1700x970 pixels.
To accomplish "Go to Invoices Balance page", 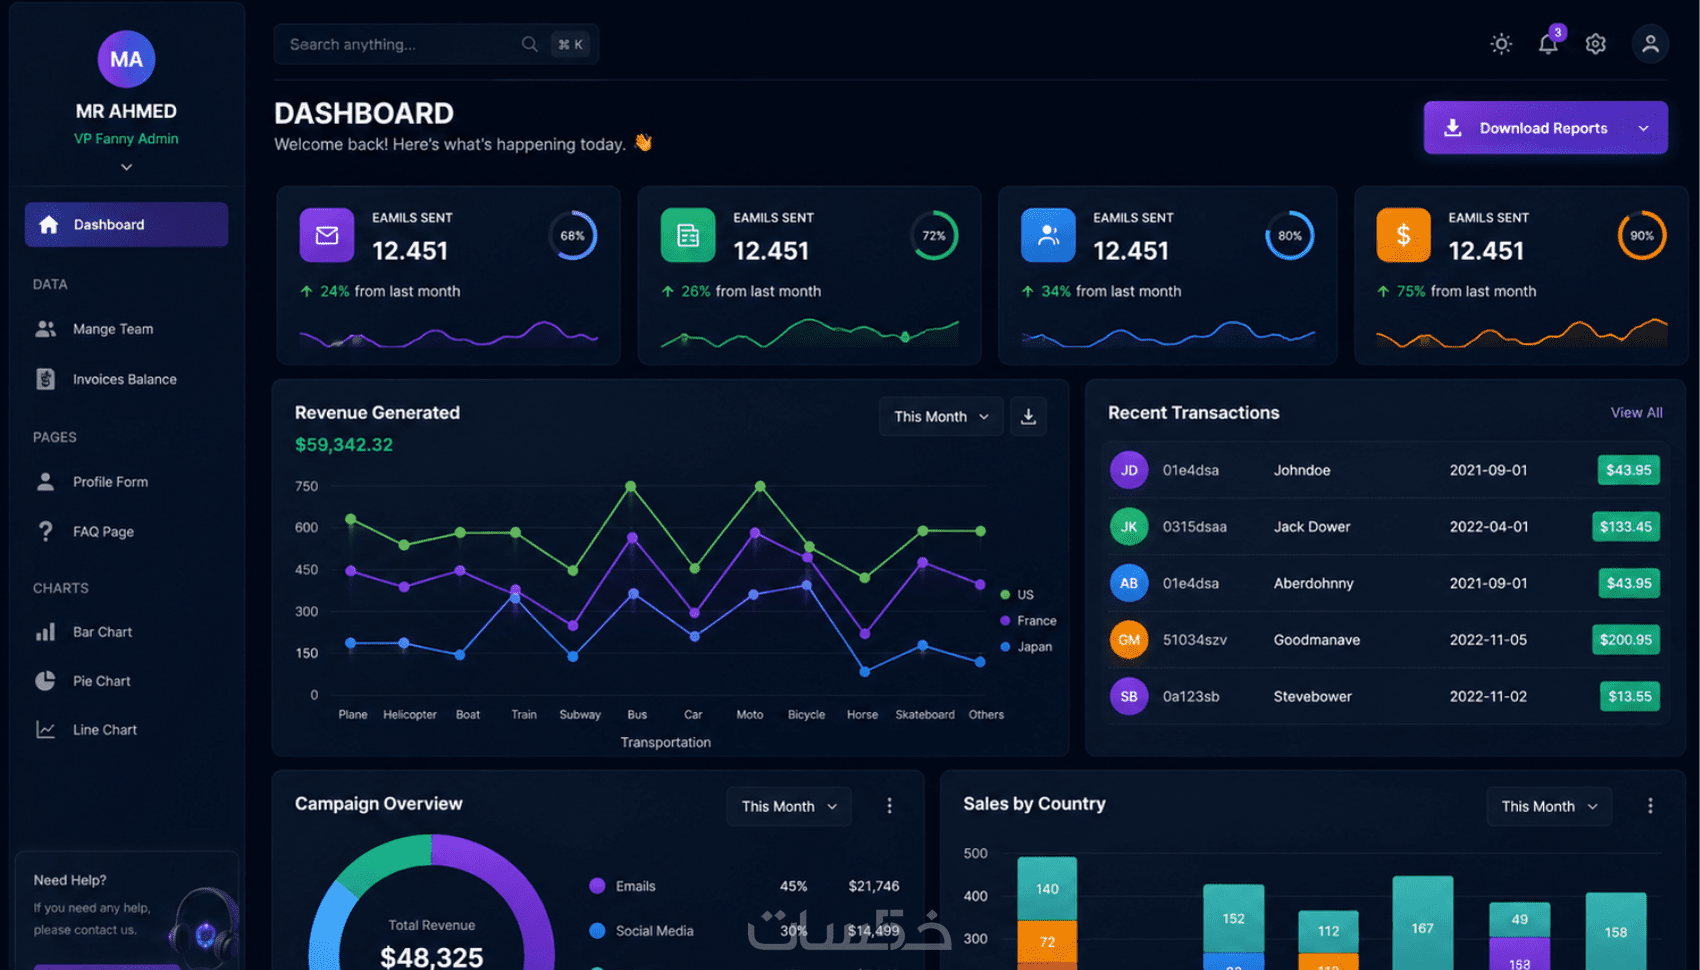I will point(126,379).
